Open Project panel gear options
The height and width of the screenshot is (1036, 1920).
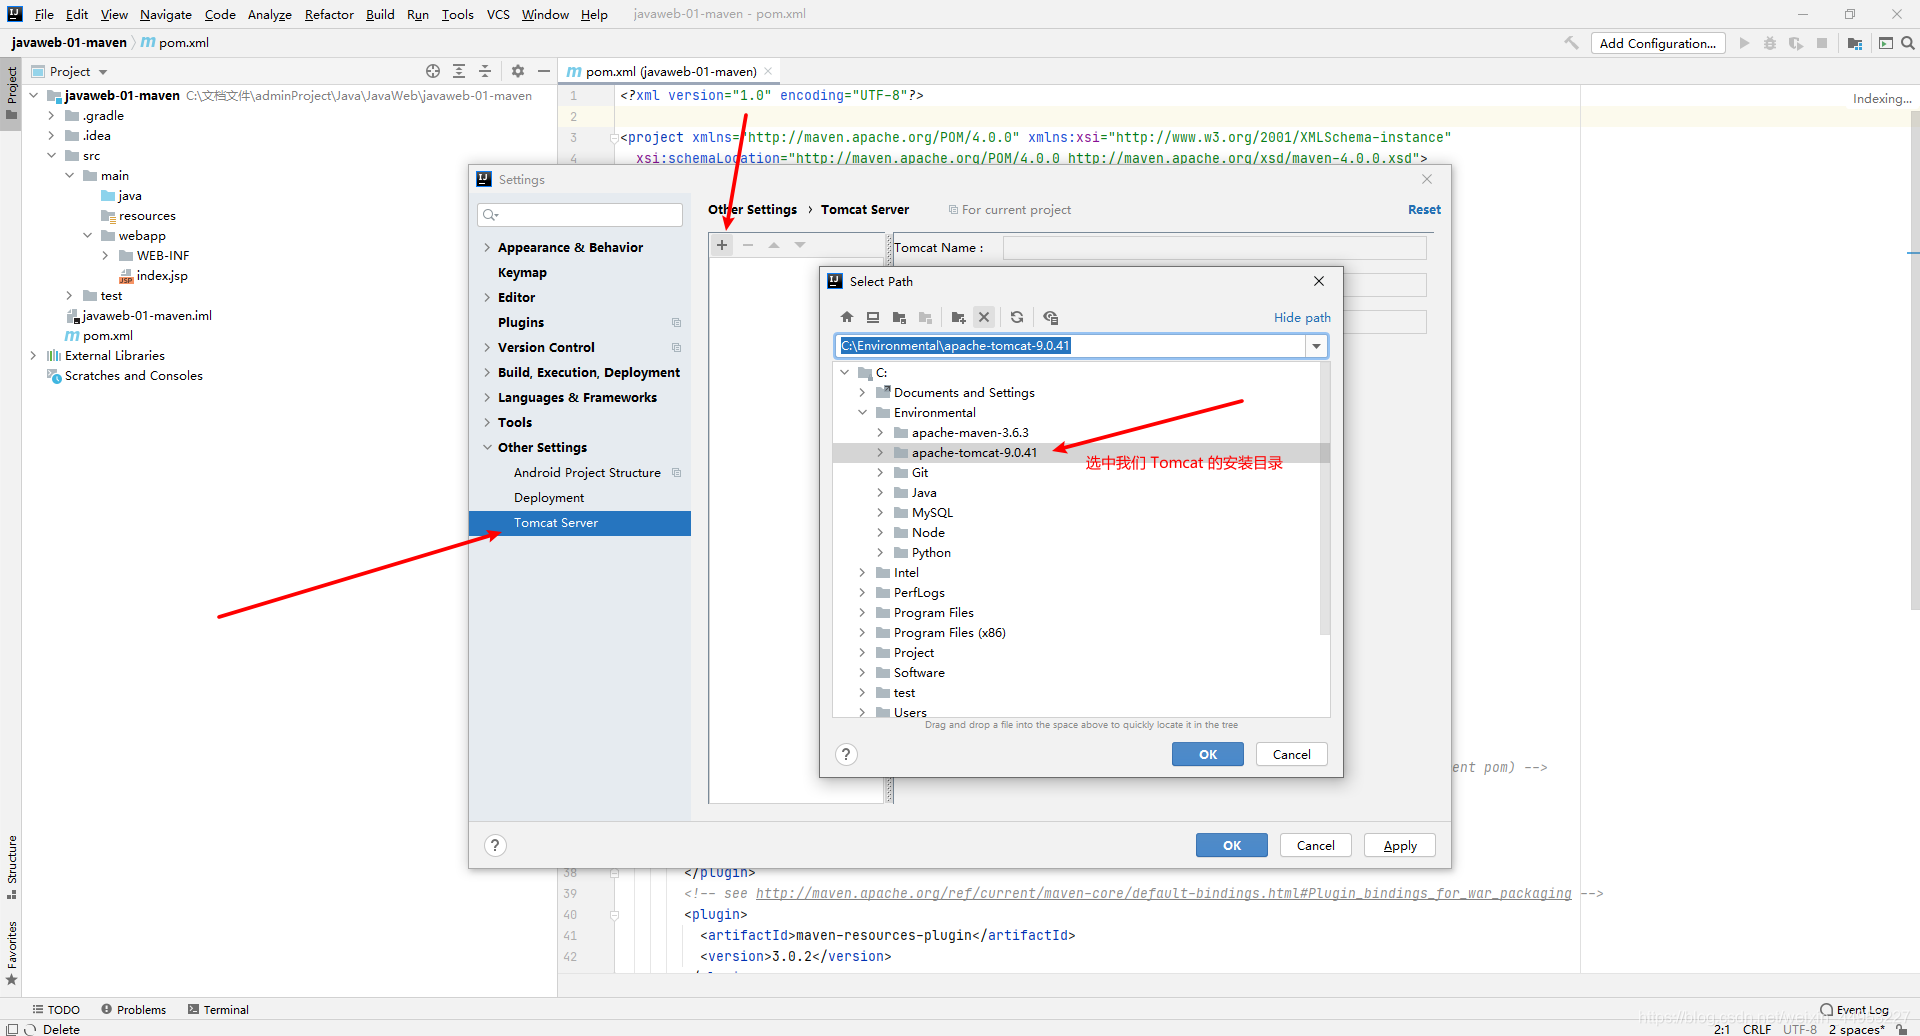pyautogui.click(x=518, y=71)
